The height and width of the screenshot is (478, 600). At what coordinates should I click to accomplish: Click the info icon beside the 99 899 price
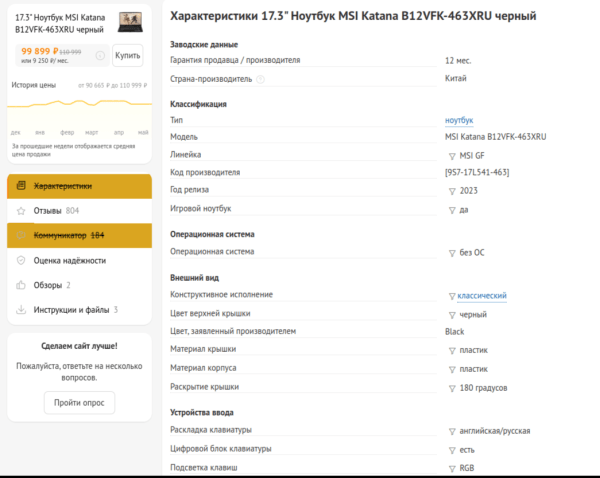100,55
